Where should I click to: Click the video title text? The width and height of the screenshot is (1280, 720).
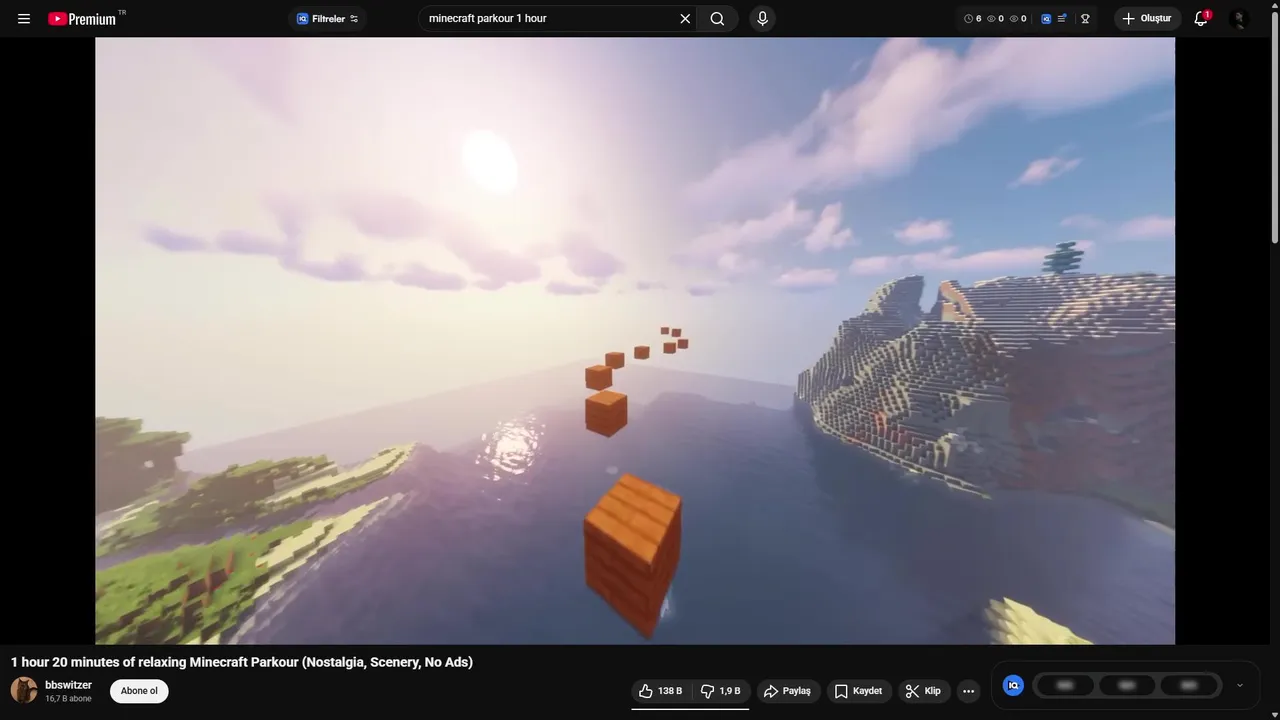pyautogui.click(x=242, y=662)
